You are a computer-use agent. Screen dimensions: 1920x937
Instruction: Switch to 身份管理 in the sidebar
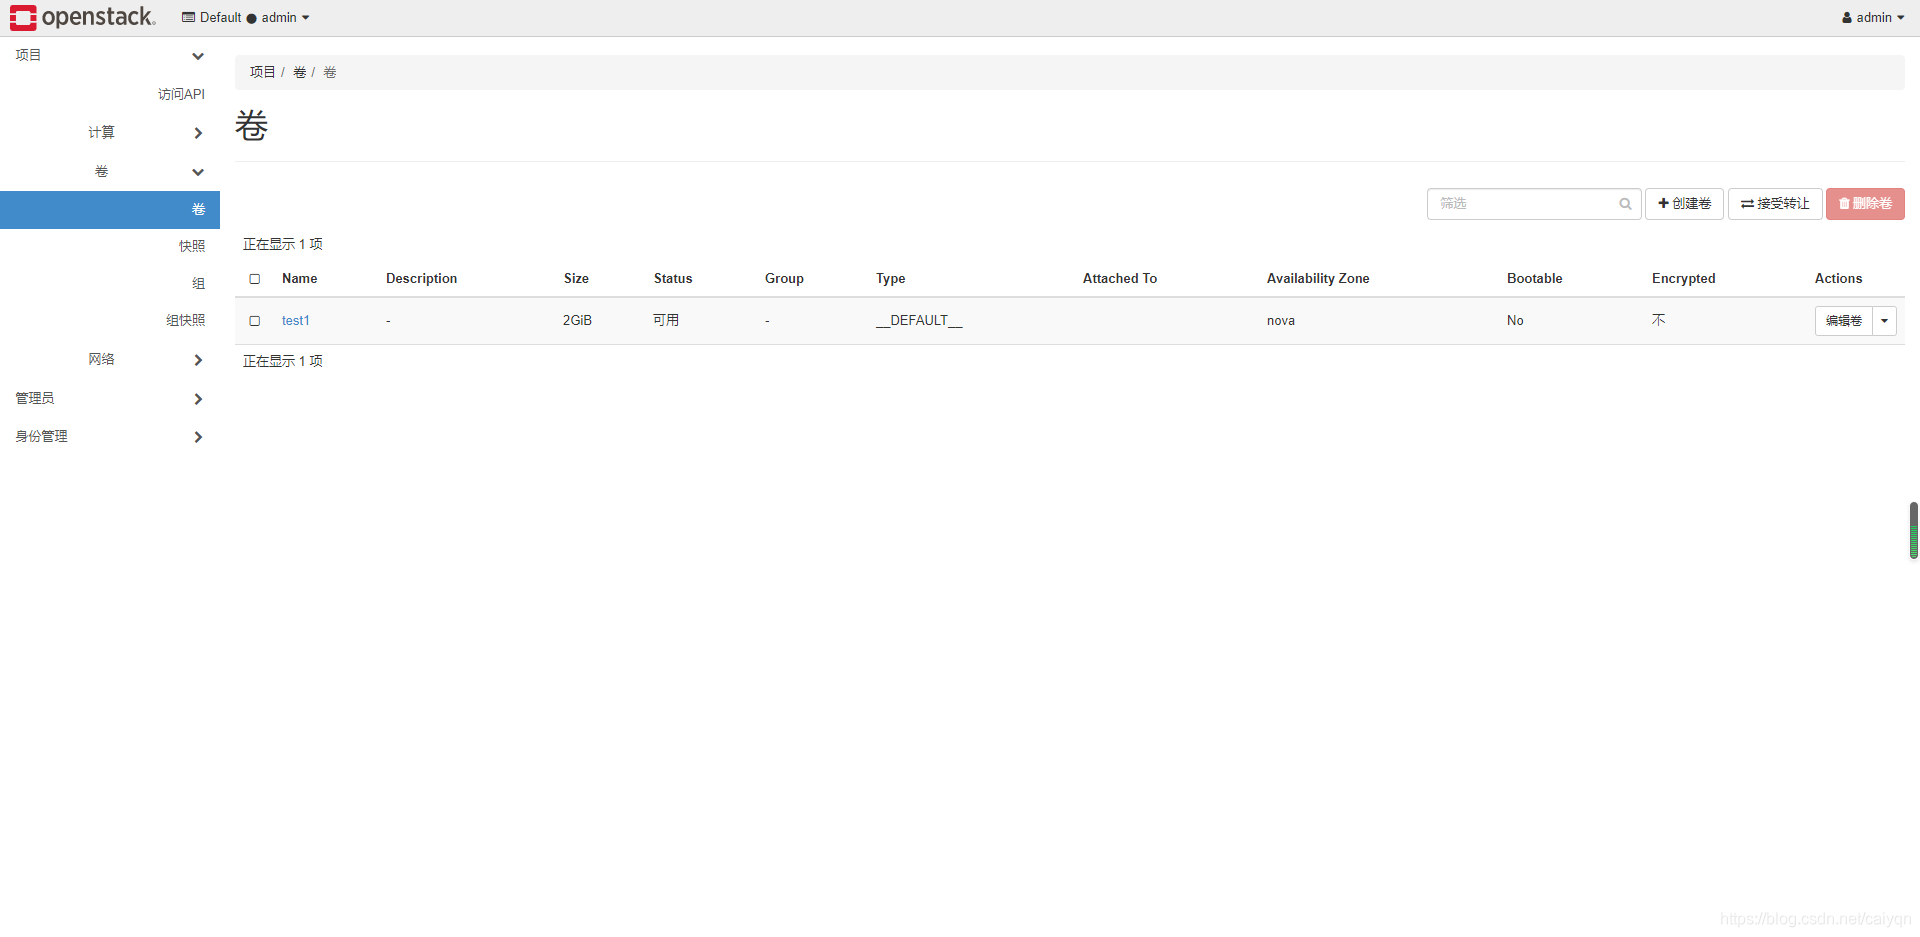tap(41, 436)
